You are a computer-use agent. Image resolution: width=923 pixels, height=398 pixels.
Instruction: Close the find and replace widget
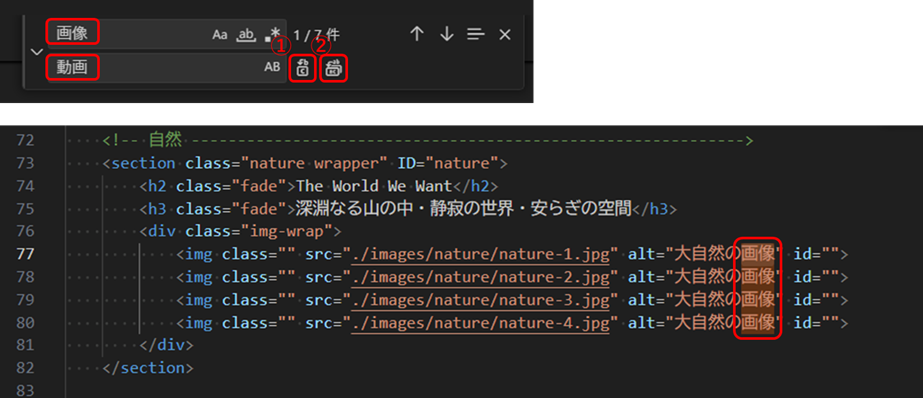coord(504,35)
